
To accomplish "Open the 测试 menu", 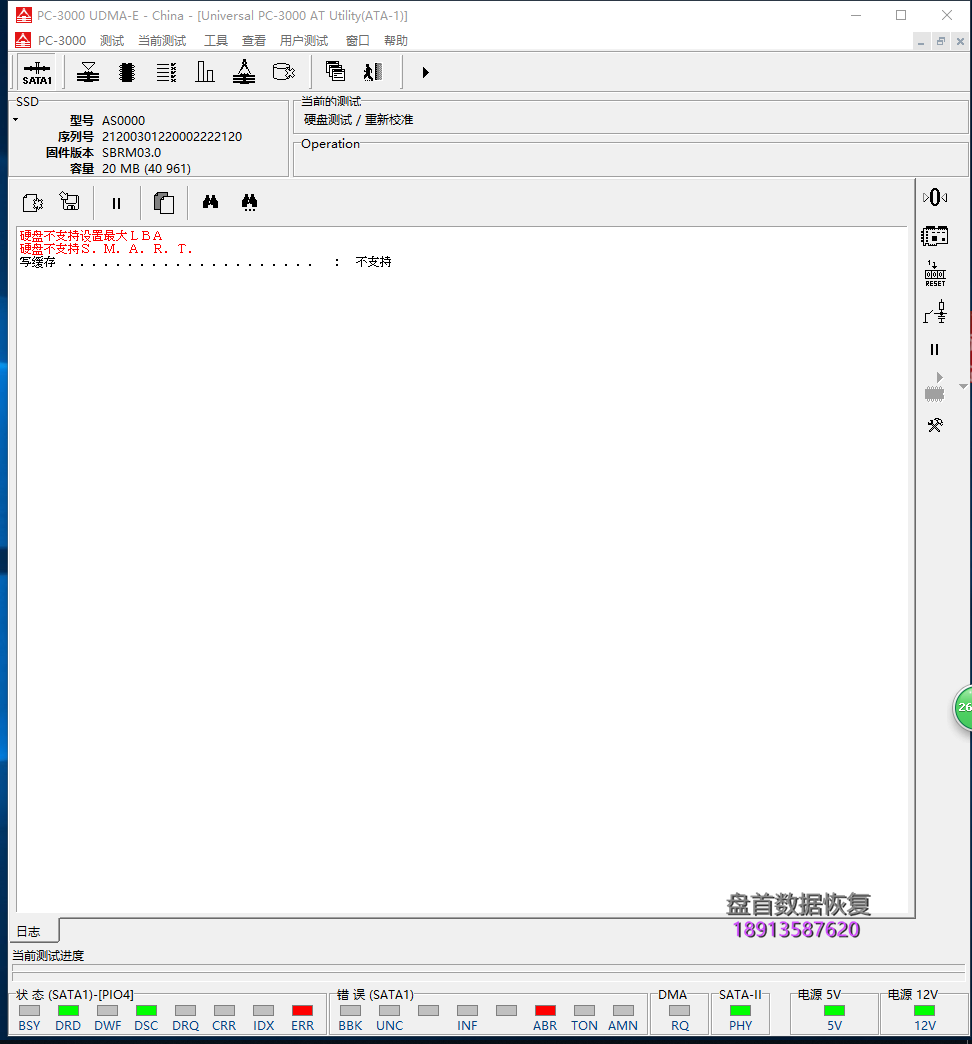I will [112, 41].
